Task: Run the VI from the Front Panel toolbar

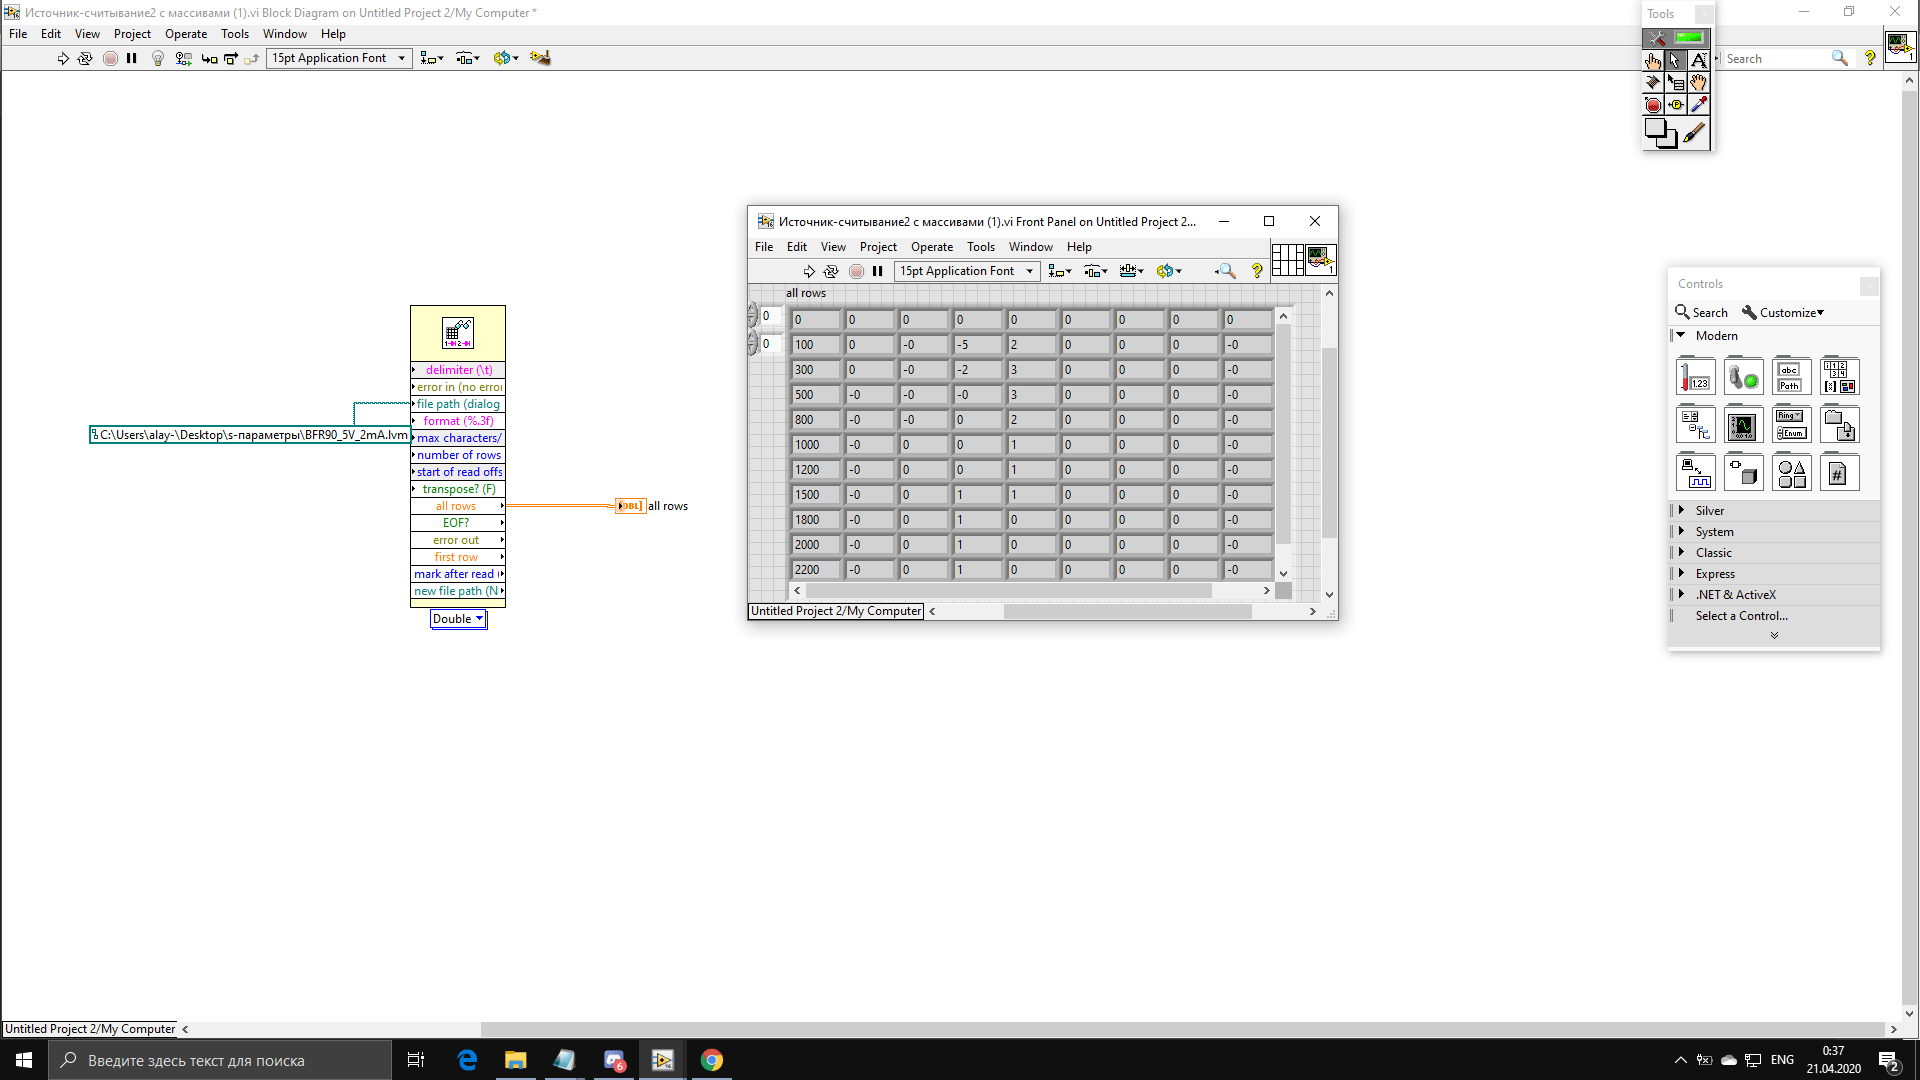Action: pos(809,271)
